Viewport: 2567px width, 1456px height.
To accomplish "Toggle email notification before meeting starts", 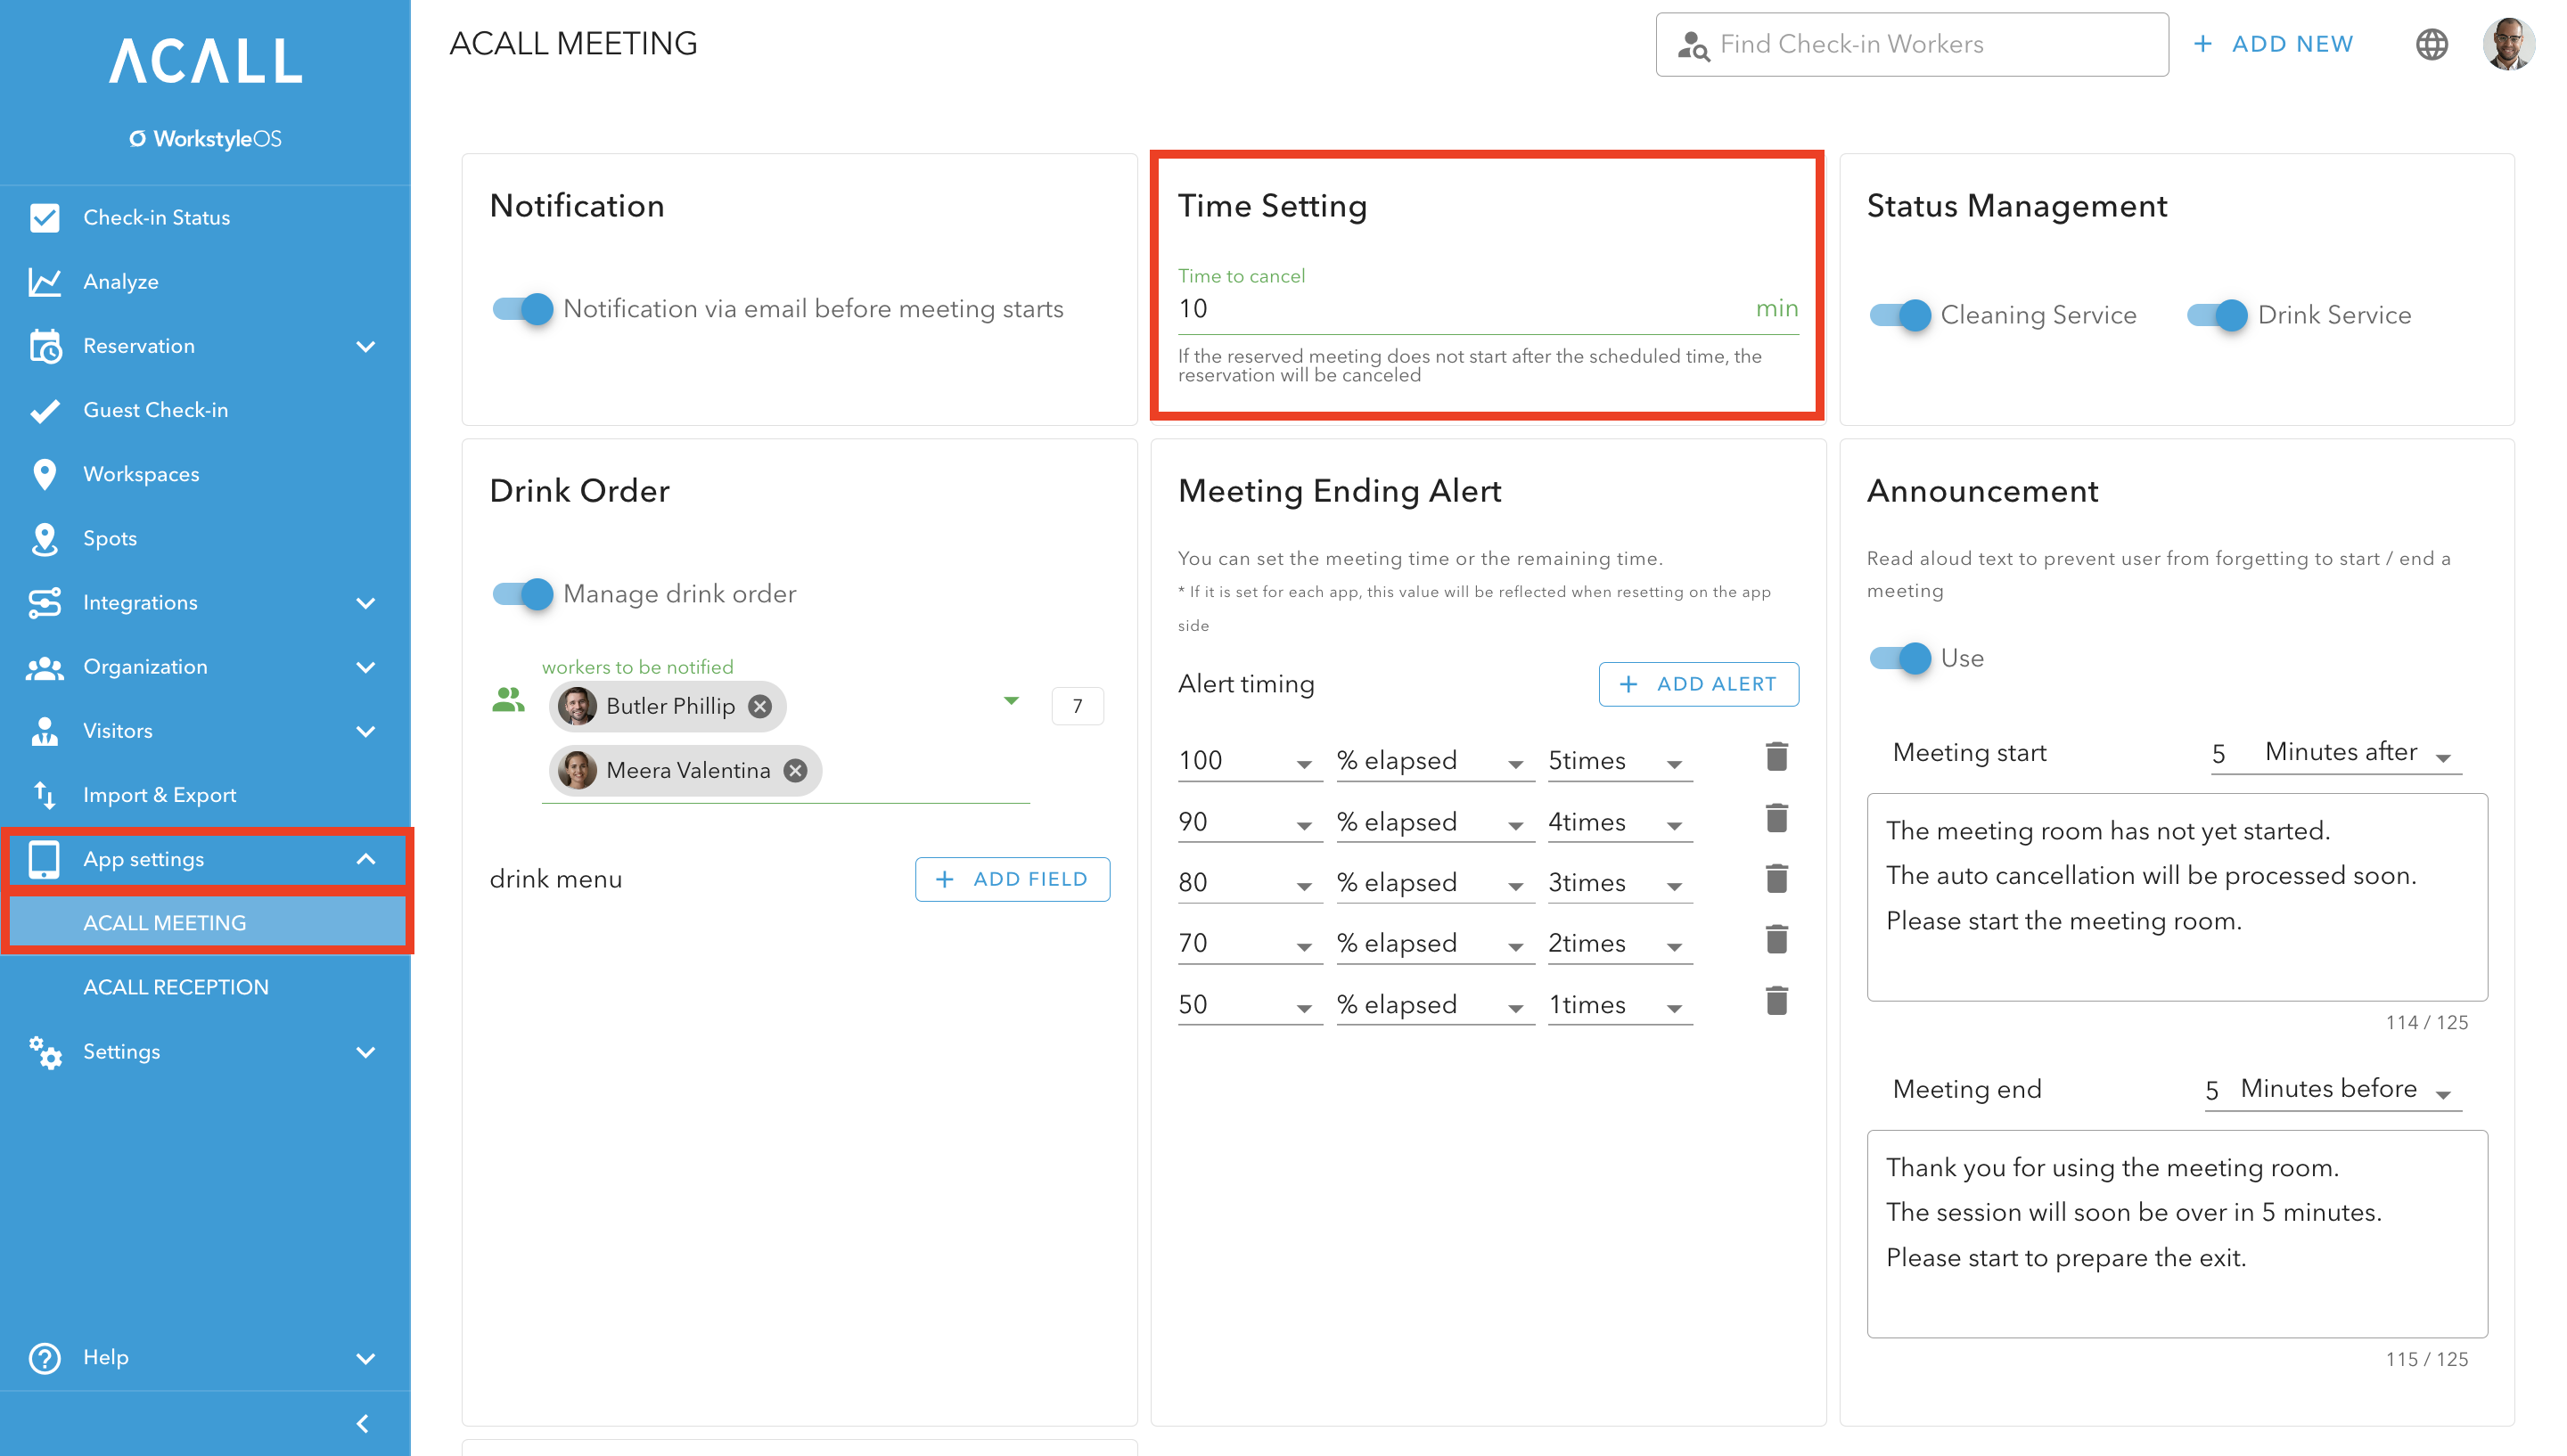I will coord(523,309).
